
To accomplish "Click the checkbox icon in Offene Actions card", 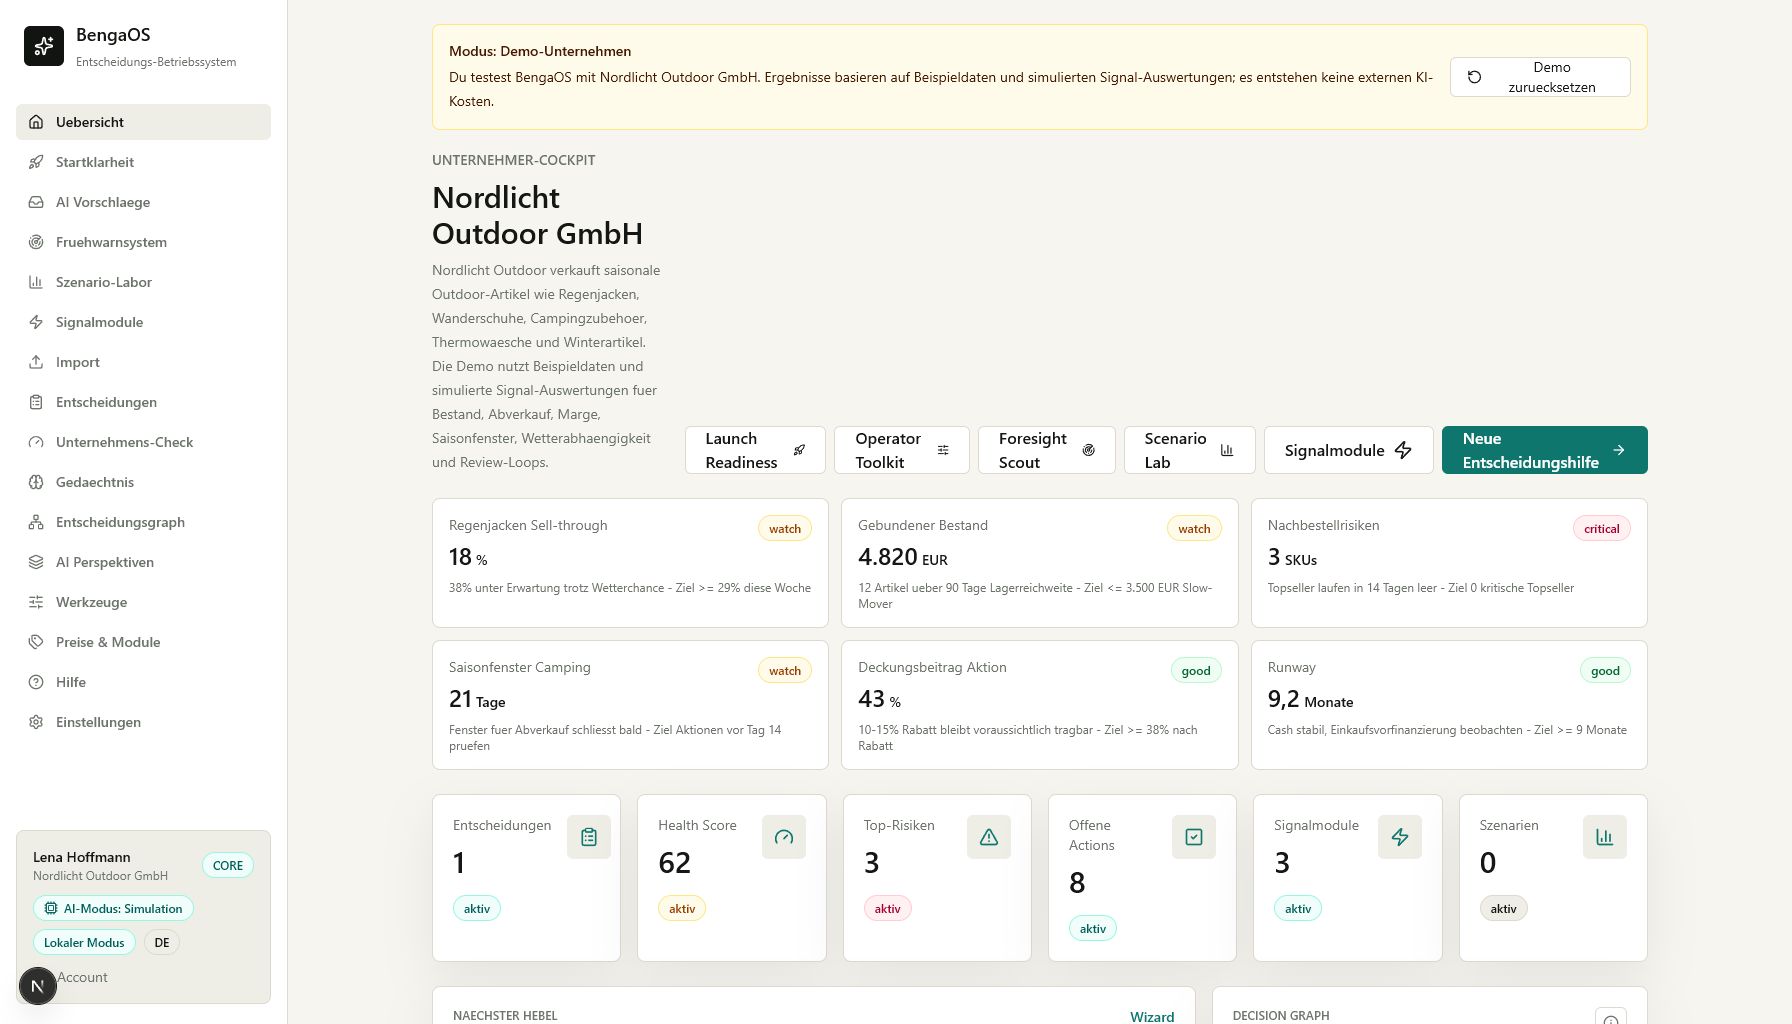I will tap(1194, 837).
